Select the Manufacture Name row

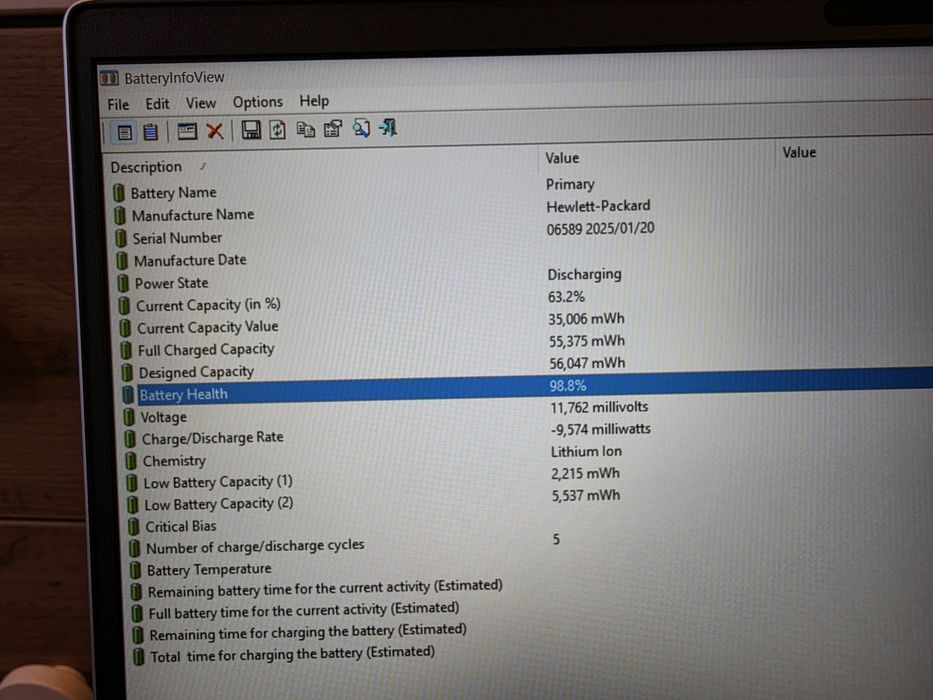point(193,215)
